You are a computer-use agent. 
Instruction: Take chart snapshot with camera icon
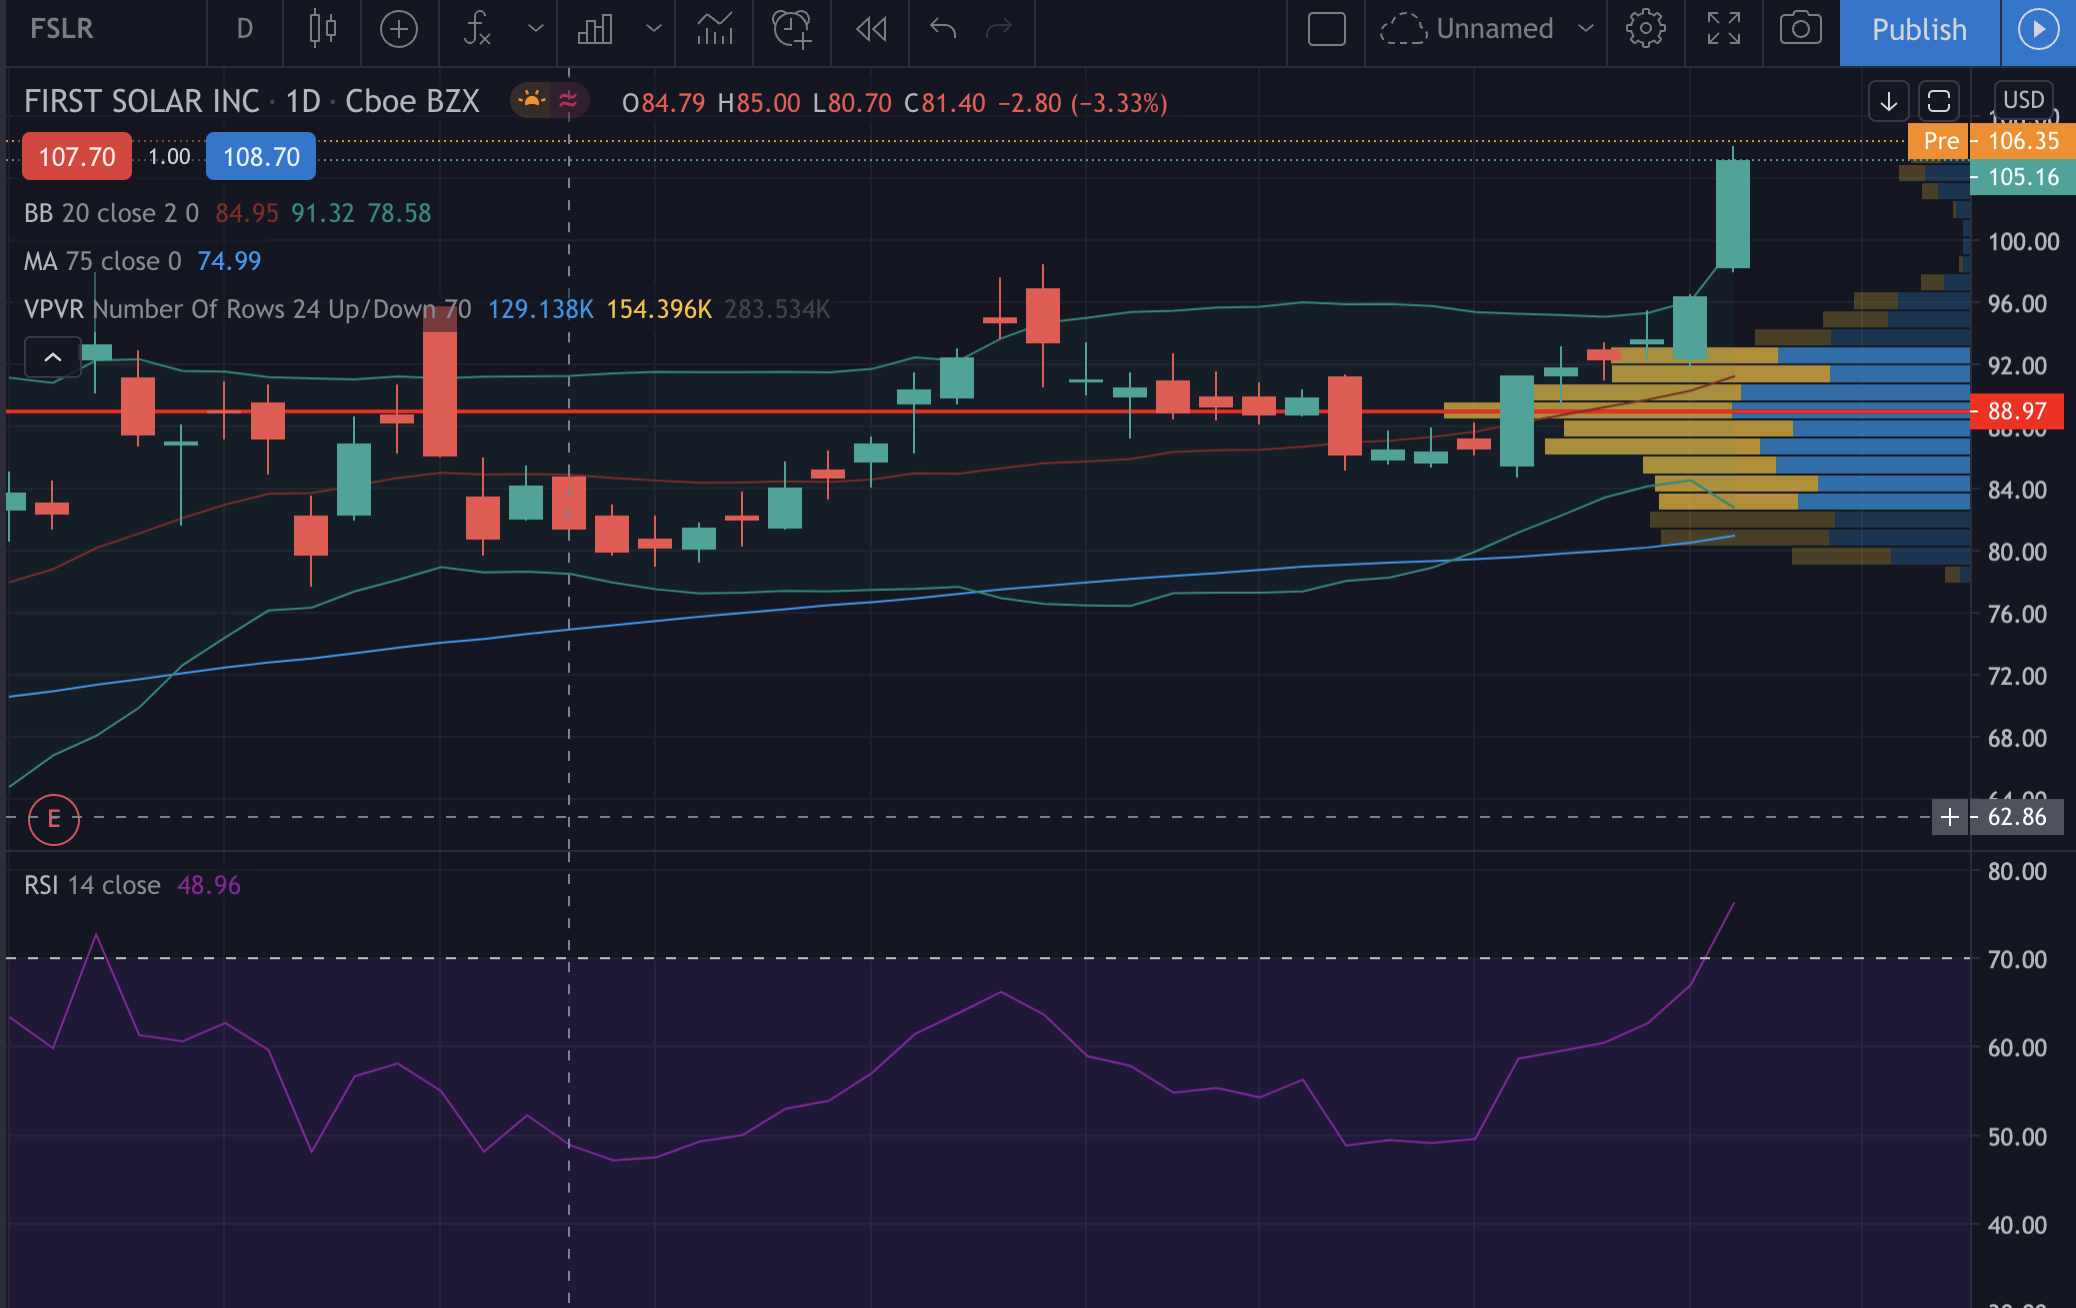(x=1800, y=29)
